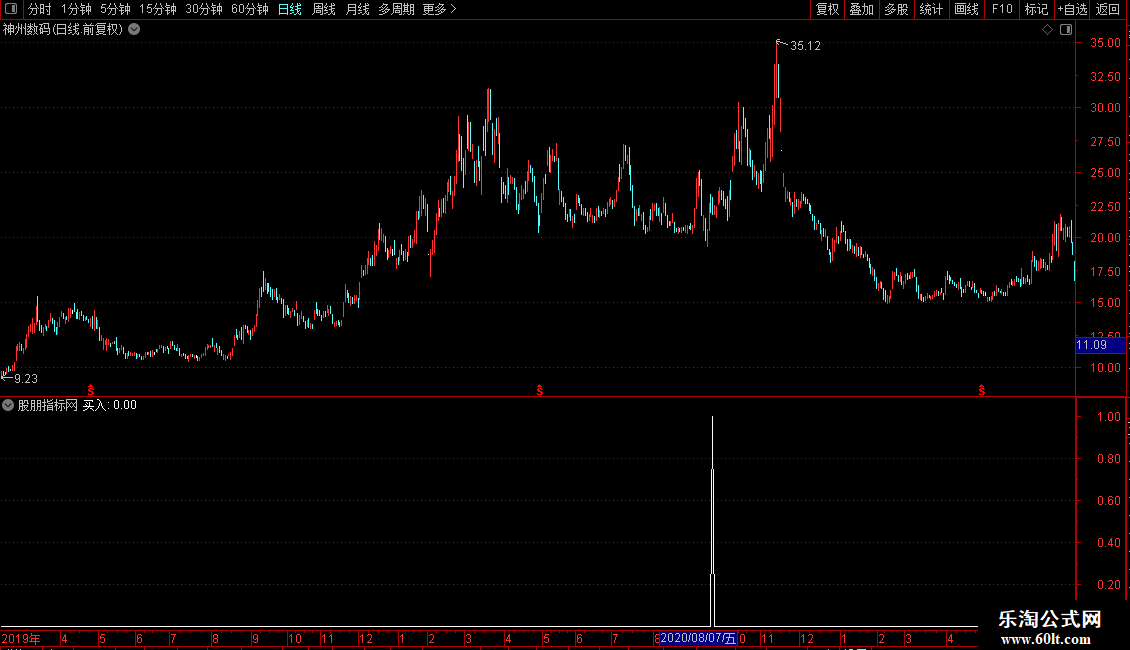Toggle the side panel icon near the price axis
The height and width of the screenshot is (650, 1130).
pos(1066,30)
